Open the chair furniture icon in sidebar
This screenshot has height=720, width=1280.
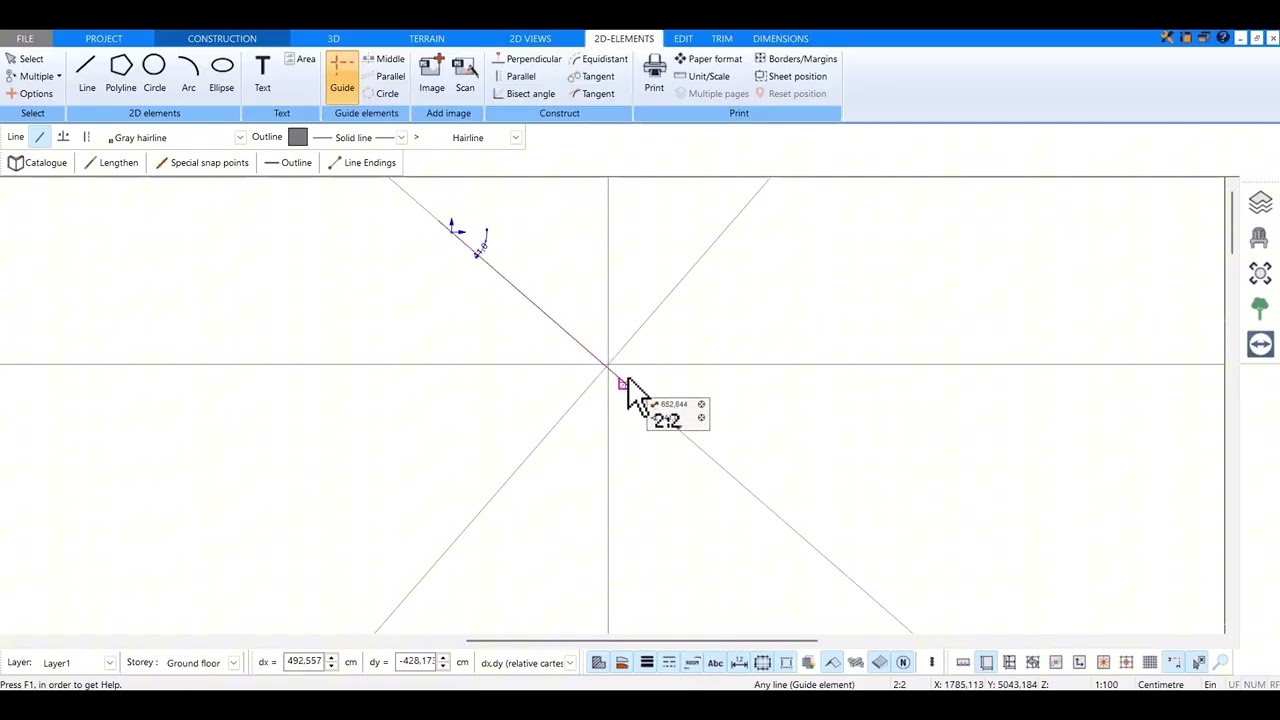pyautogui.click(x=1260, y=238)
